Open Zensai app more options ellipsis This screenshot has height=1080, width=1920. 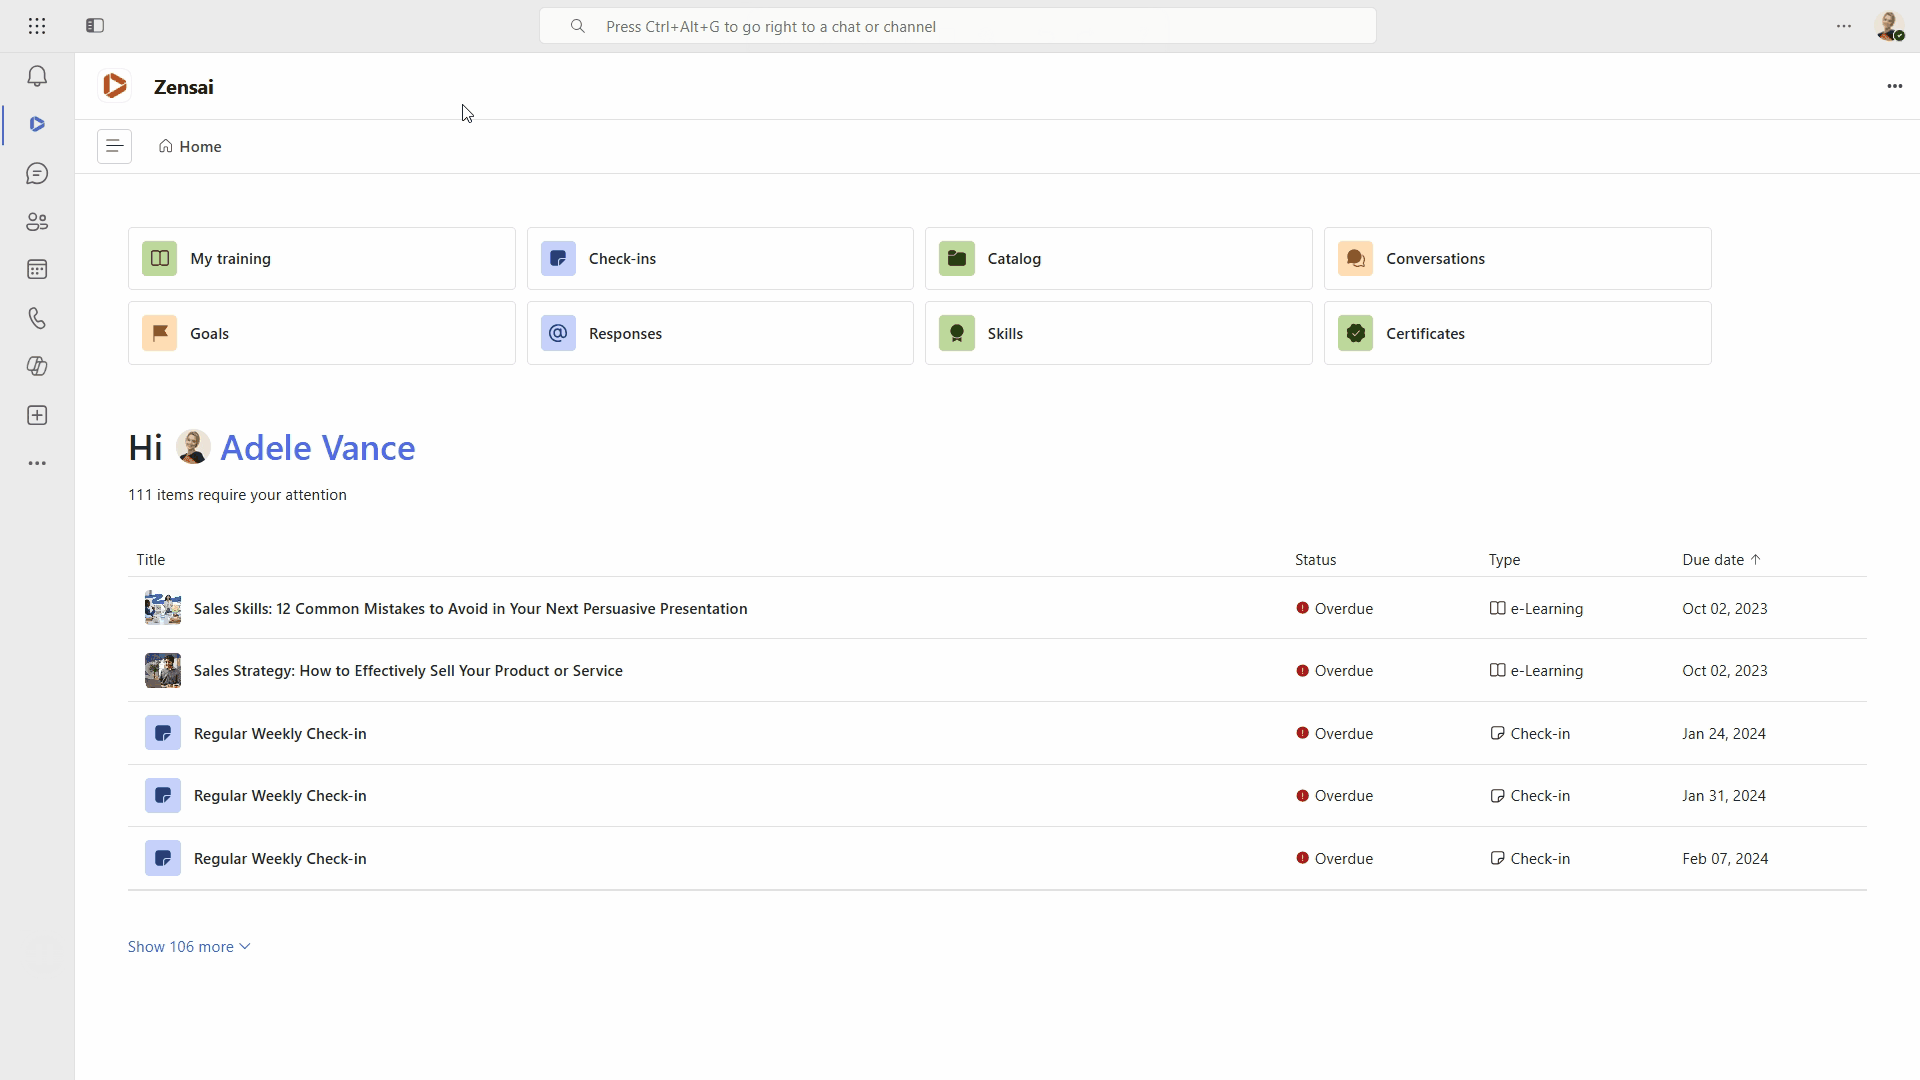click(x=1894, y=86)
